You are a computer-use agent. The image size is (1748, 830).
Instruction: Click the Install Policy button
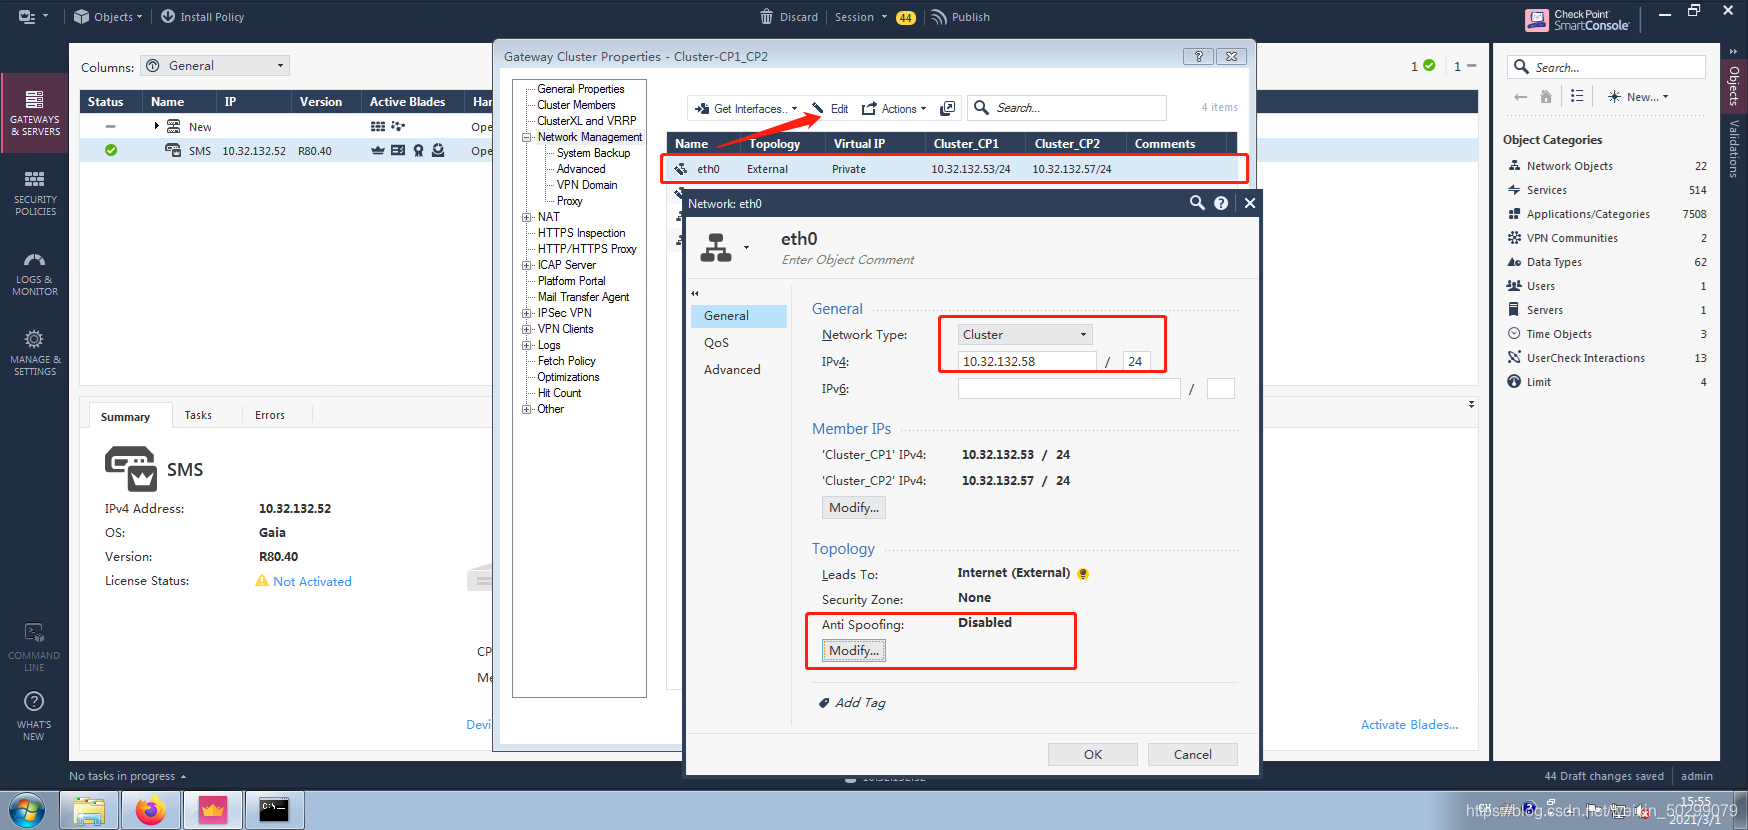click(x=202, y=17)
